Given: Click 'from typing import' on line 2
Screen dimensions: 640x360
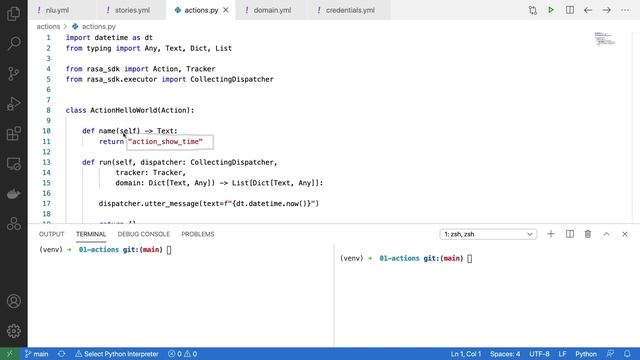Looking at the screenshot, I should (103, 48).
